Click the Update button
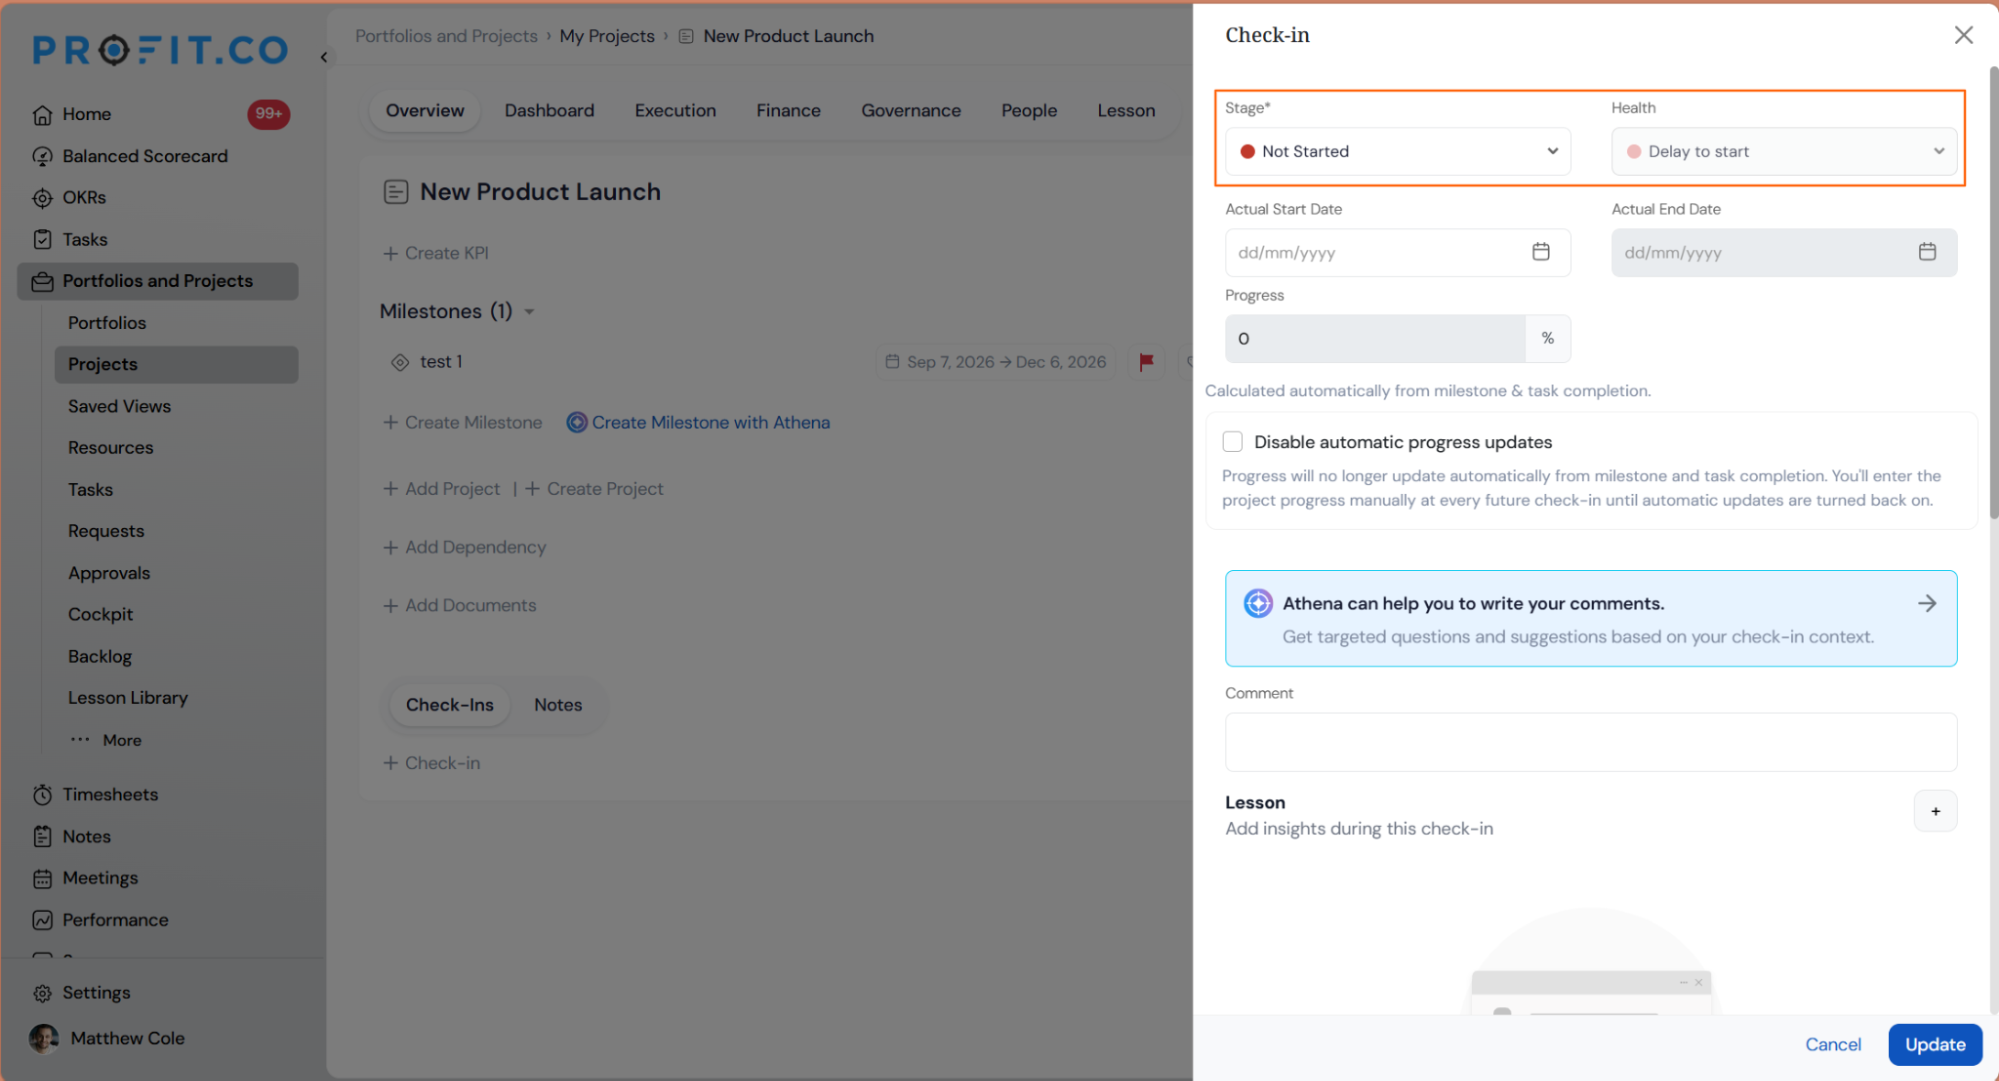 tap(1934, 1045)
